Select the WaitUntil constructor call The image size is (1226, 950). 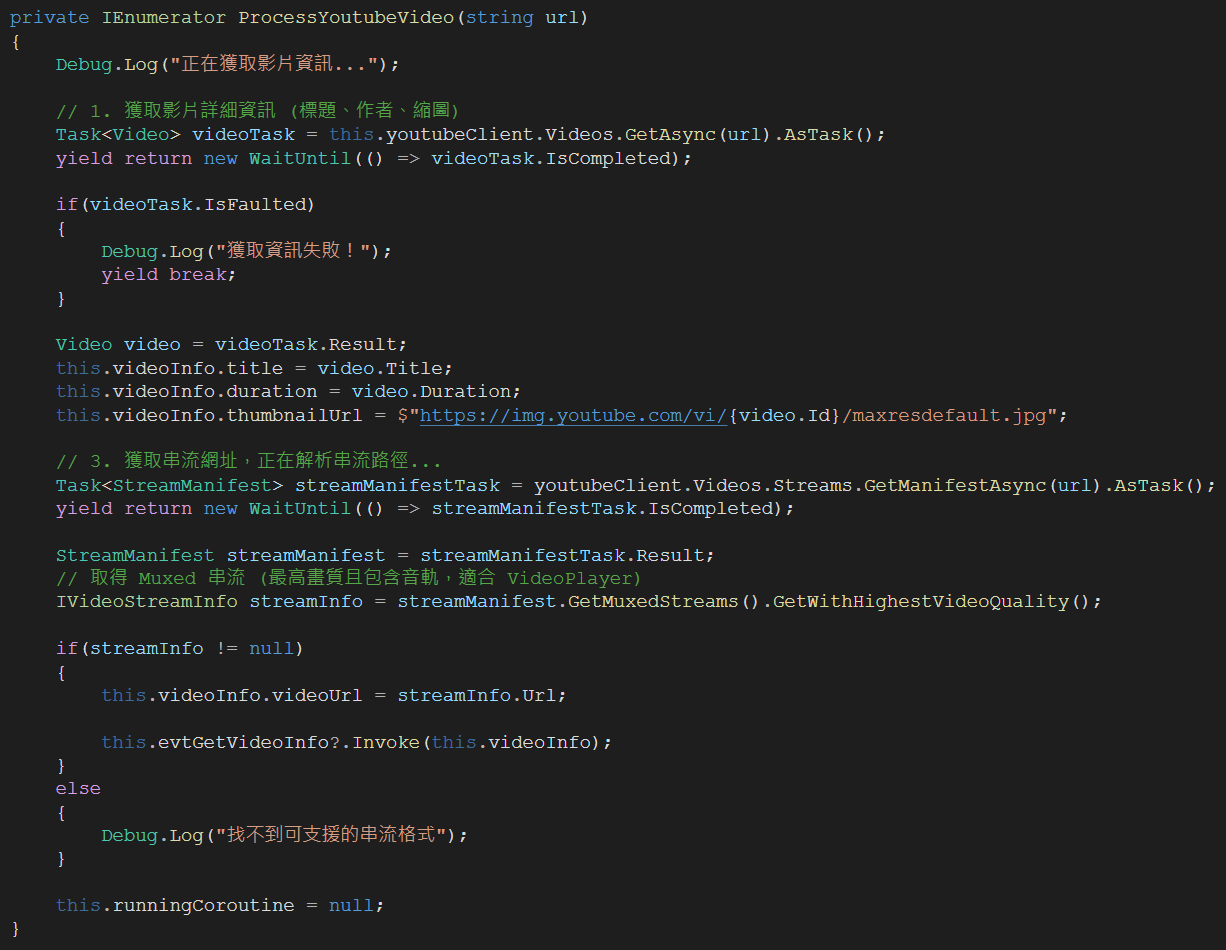tap(300, 157)
